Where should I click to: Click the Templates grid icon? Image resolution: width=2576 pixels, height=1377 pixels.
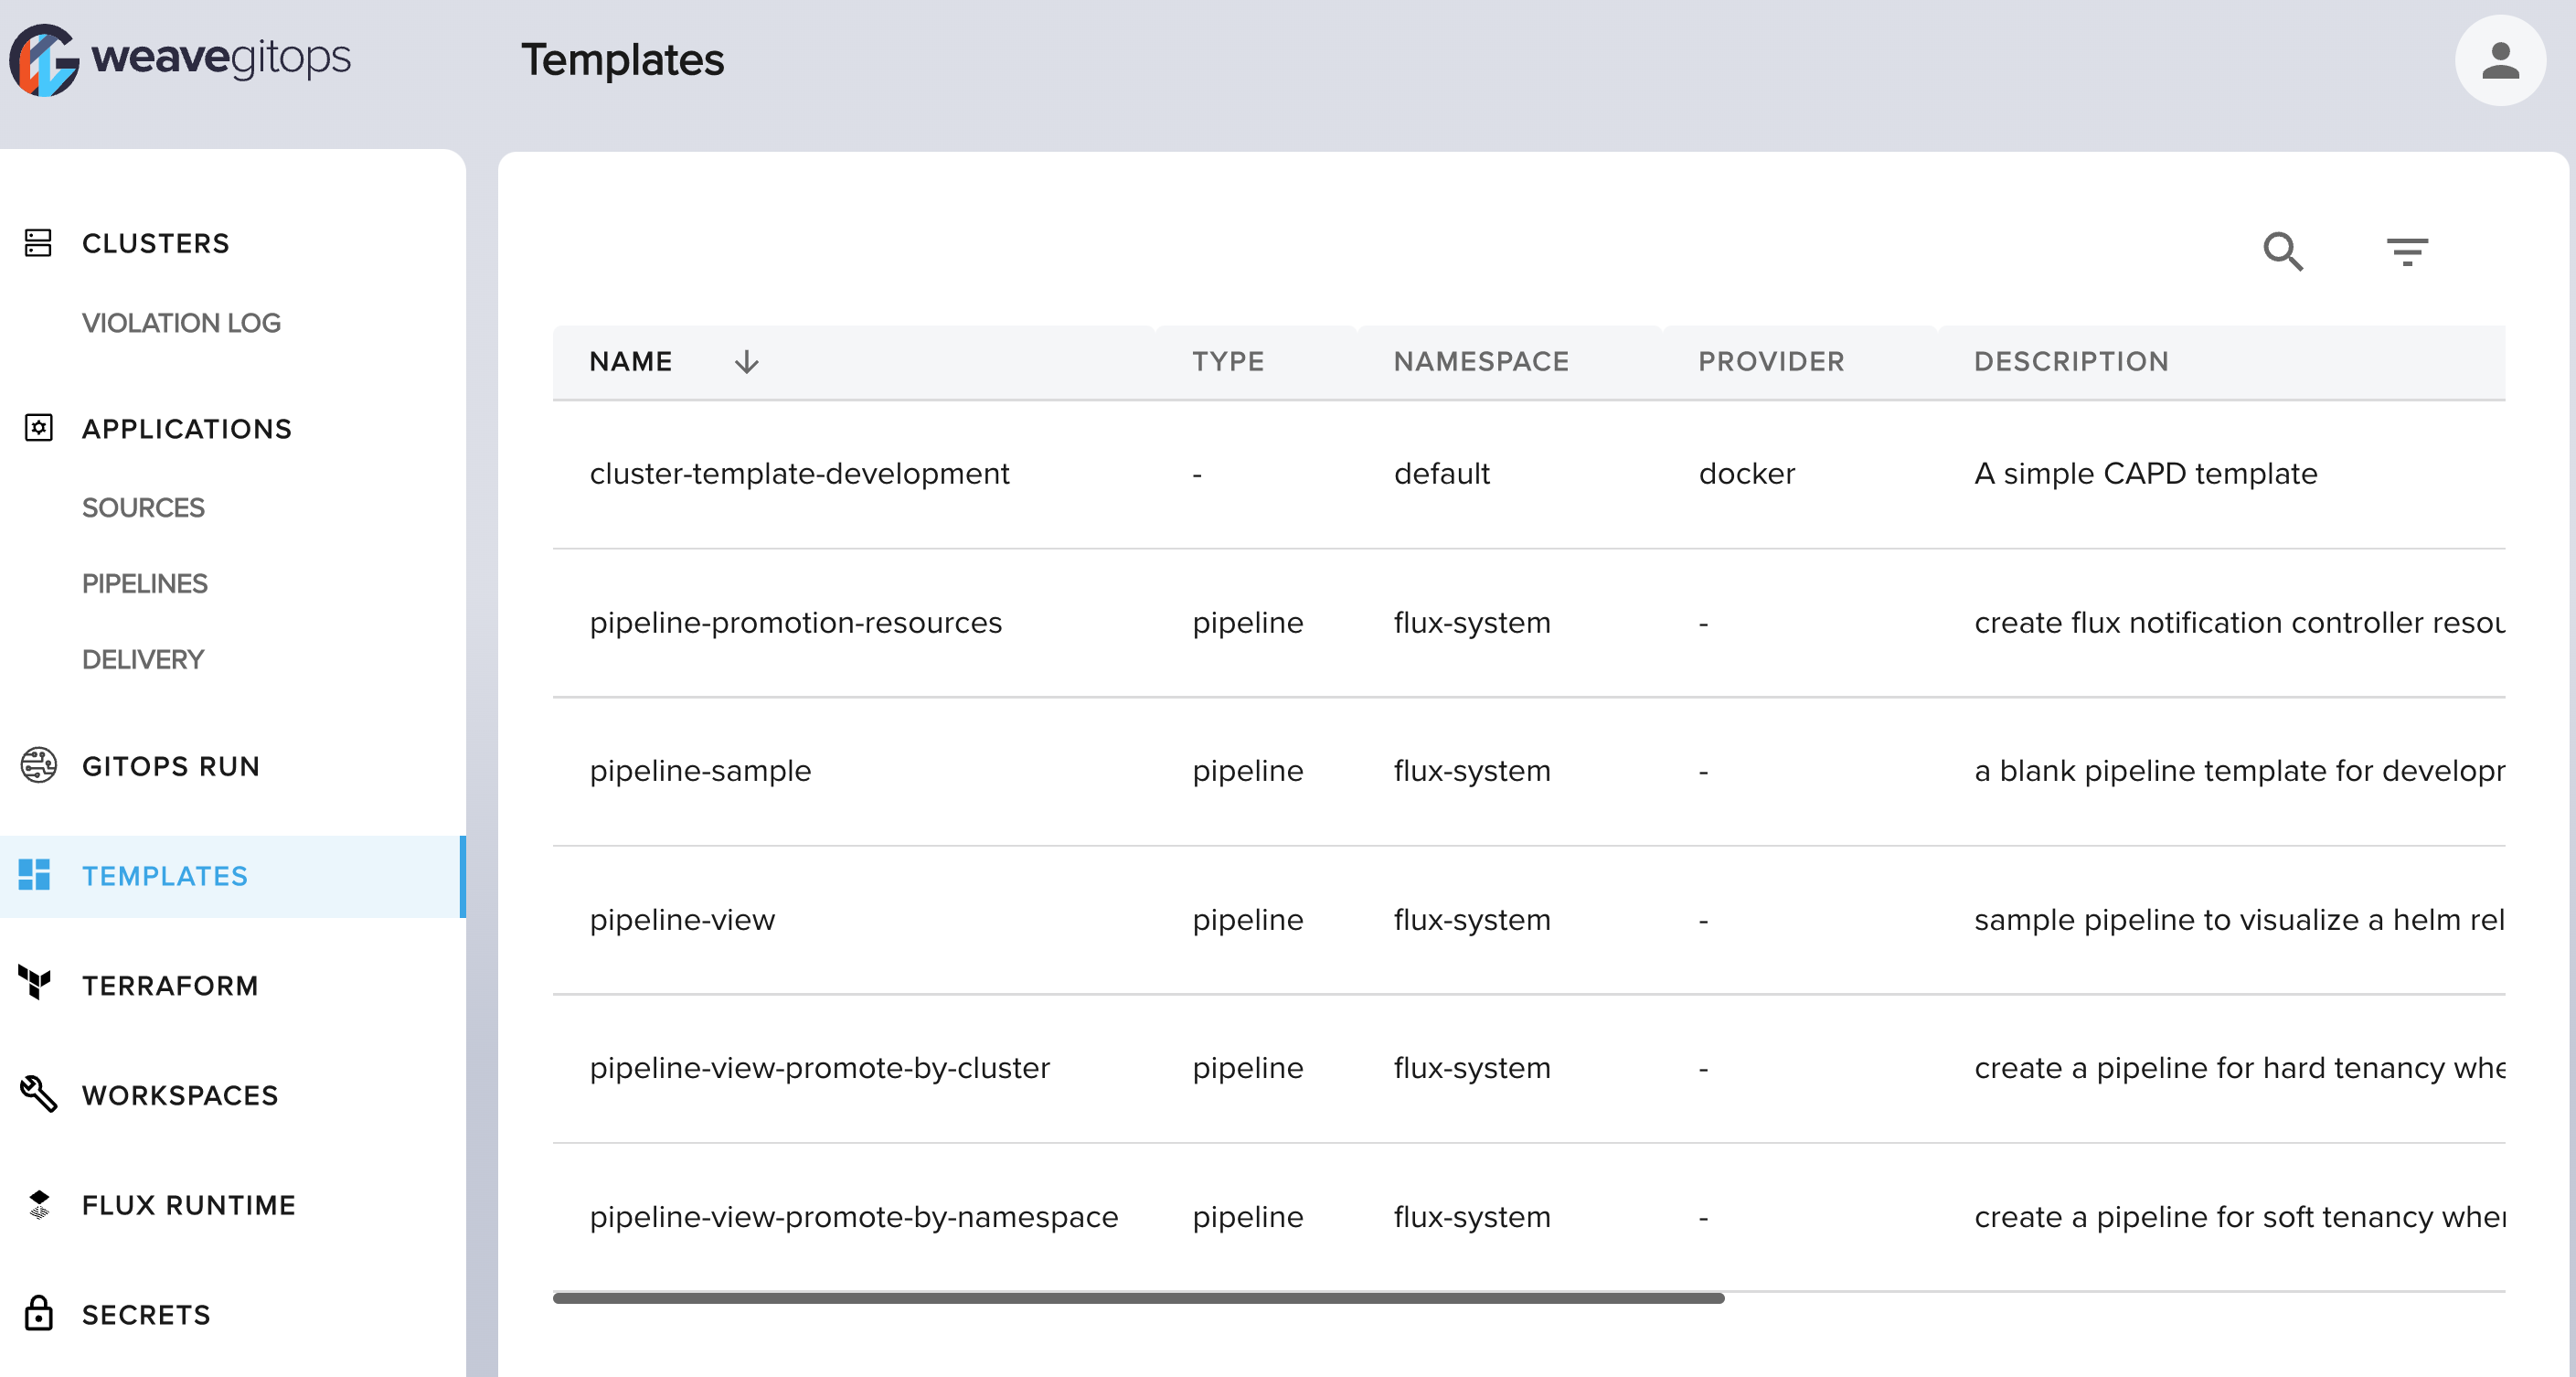coord(34,875)
